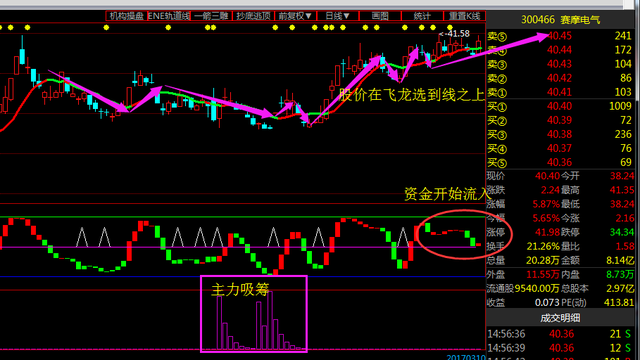Select the 卖① ask level icon
Screen dimensions: 640x360
(497, 93)
